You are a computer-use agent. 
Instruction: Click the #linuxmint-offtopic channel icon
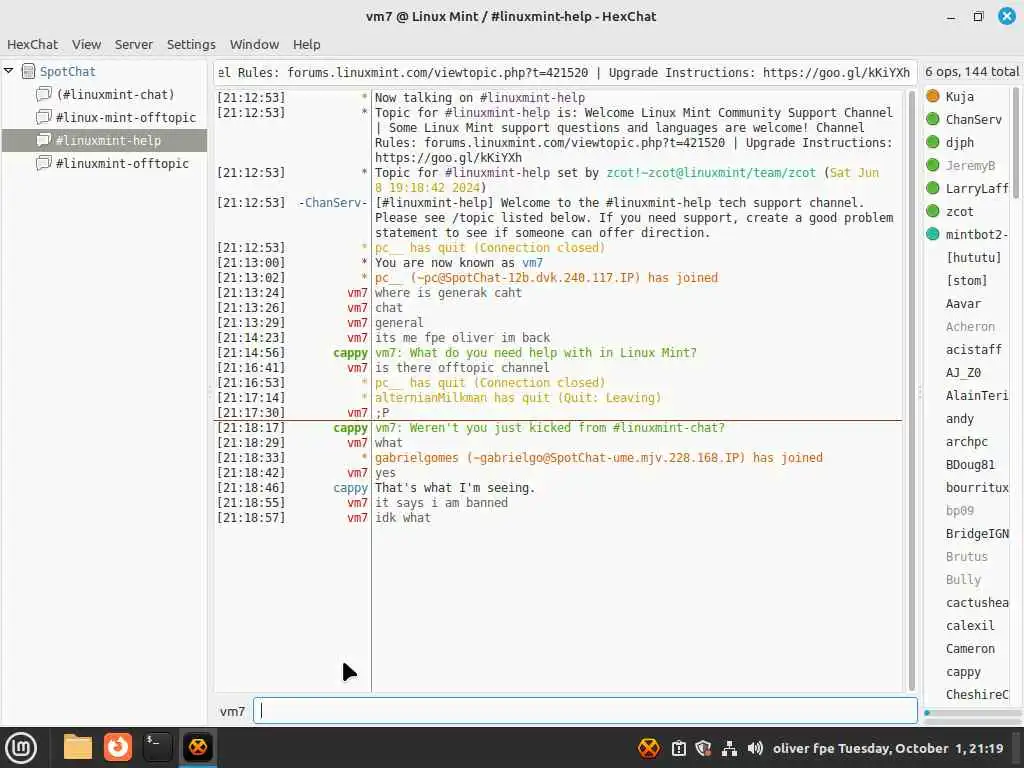point(44,163)
